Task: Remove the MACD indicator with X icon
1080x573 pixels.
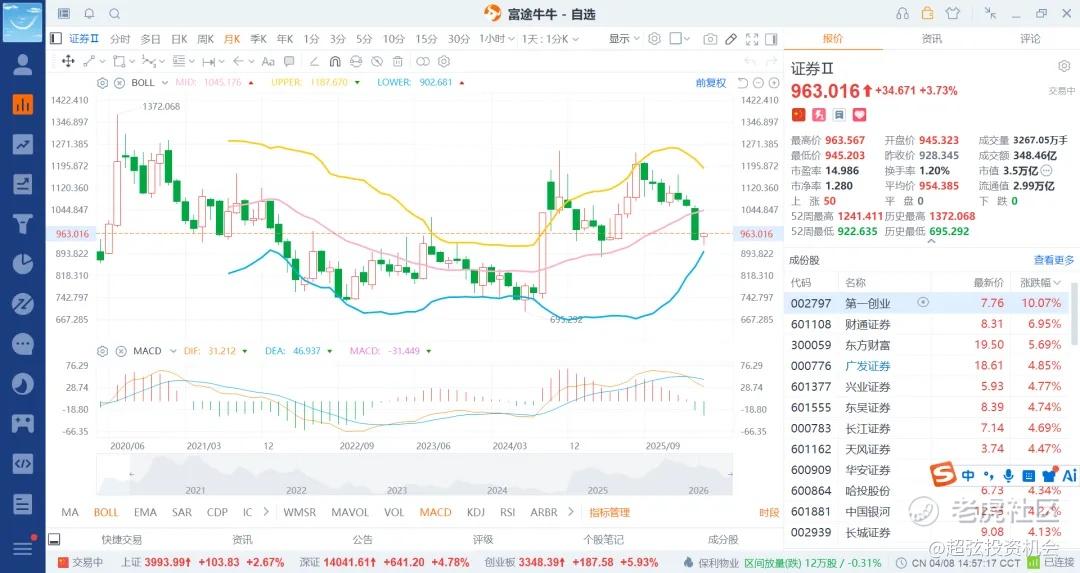Action: tap(120, 351)
